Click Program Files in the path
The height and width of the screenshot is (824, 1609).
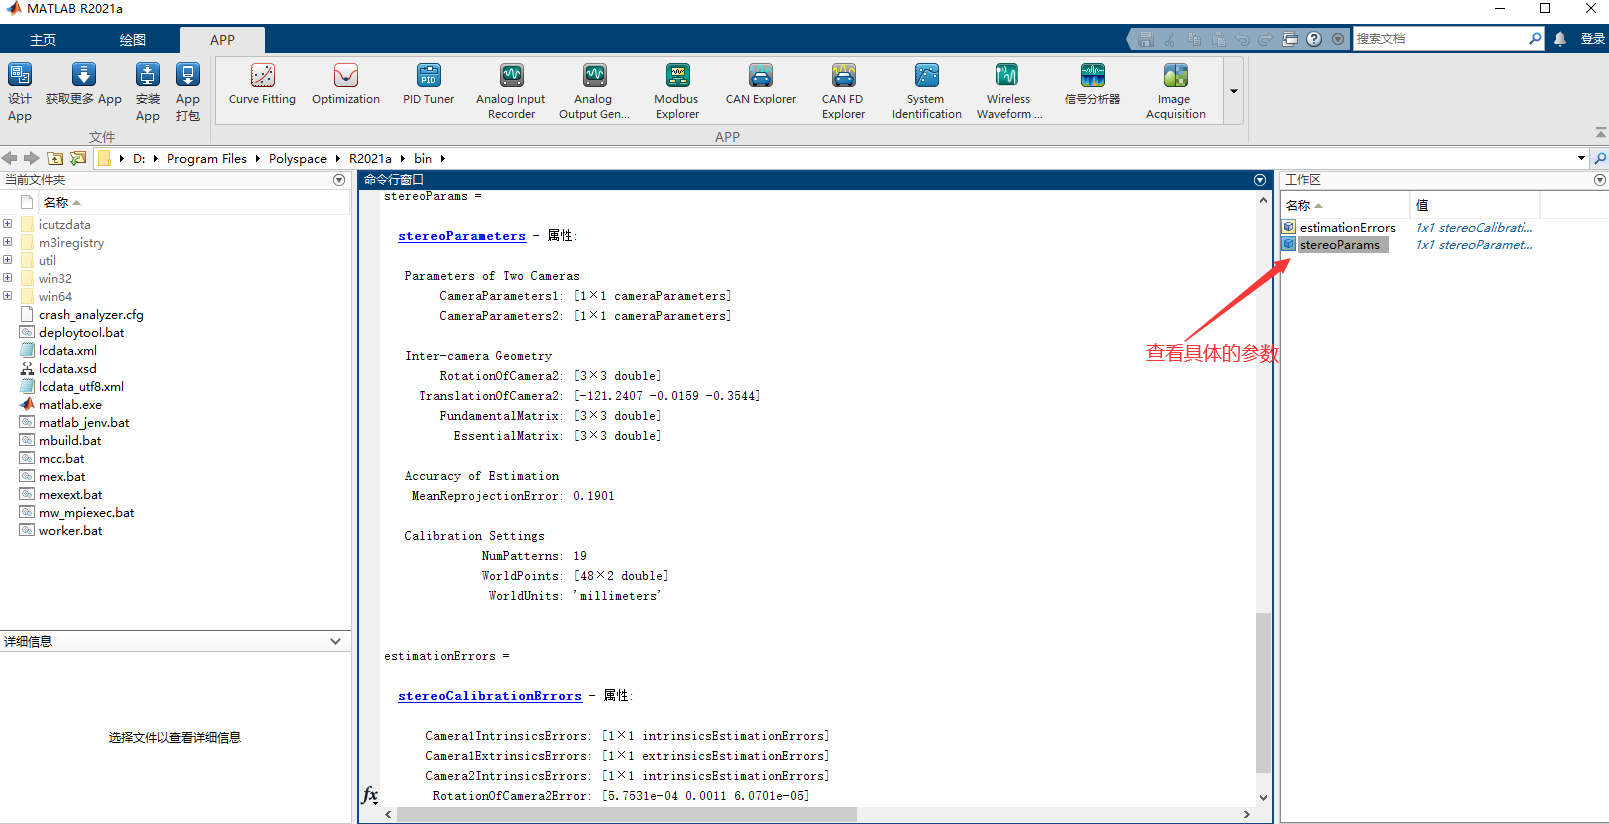pyautogui.click(x=207, y=158)
